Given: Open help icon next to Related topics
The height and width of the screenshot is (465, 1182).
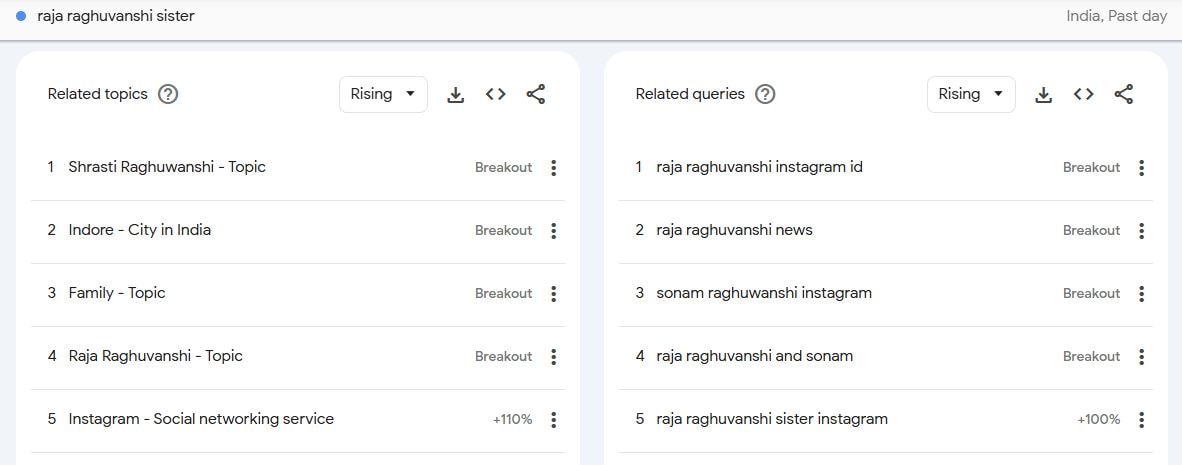Looking at the screenshot, I should coord(168,94).
